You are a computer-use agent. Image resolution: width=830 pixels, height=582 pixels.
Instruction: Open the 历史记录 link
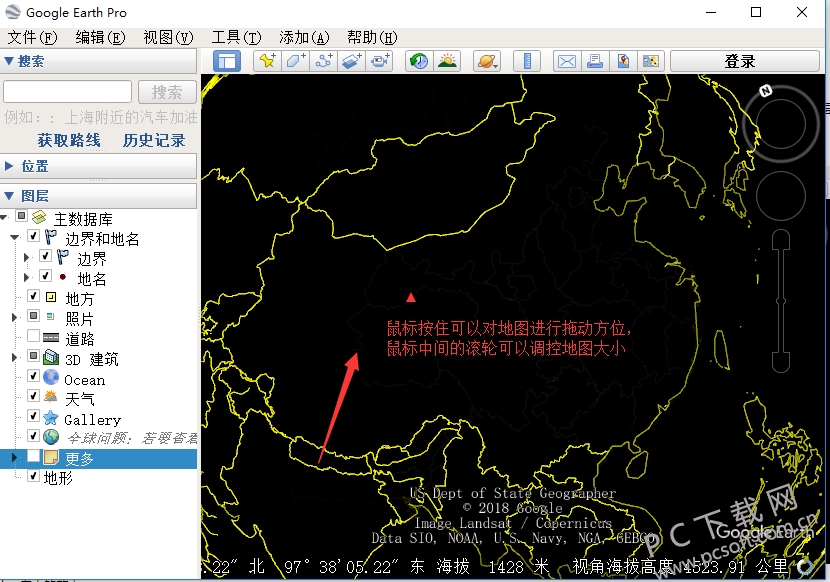pos(154,140)
